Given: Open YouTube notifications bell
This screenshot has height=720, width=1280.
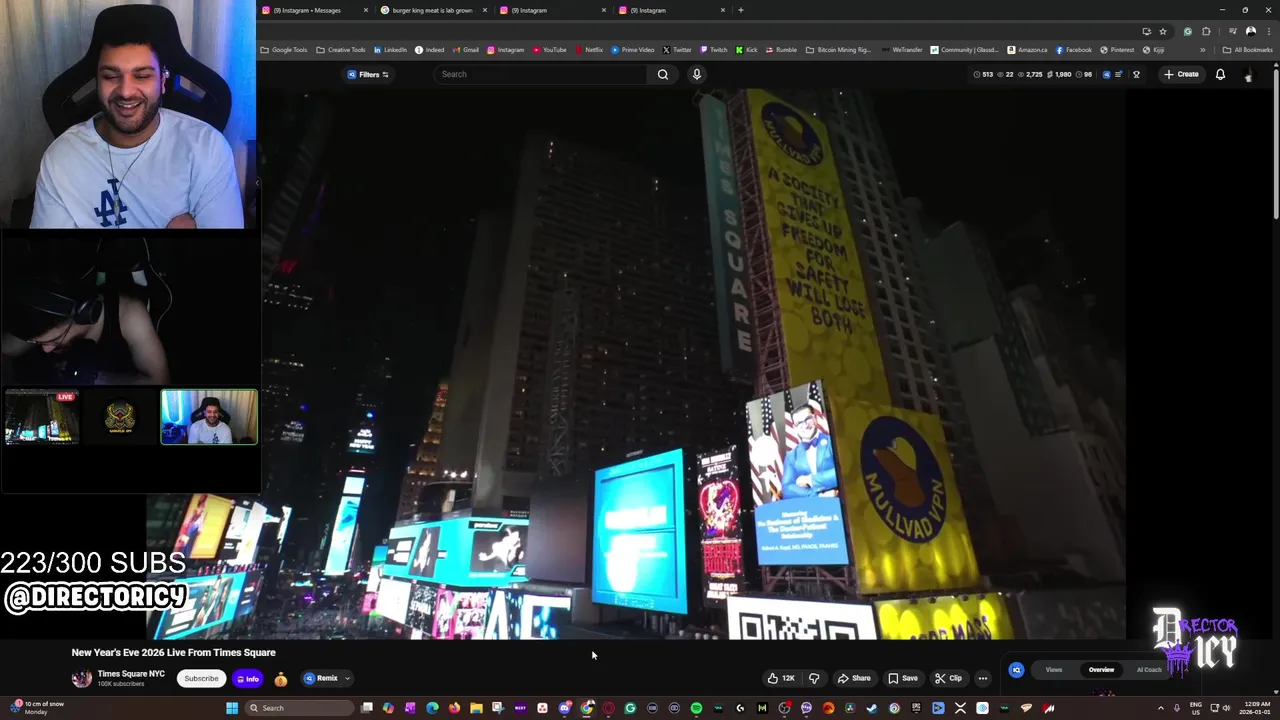Looking at the screenshot, I should coord(1220,74).
